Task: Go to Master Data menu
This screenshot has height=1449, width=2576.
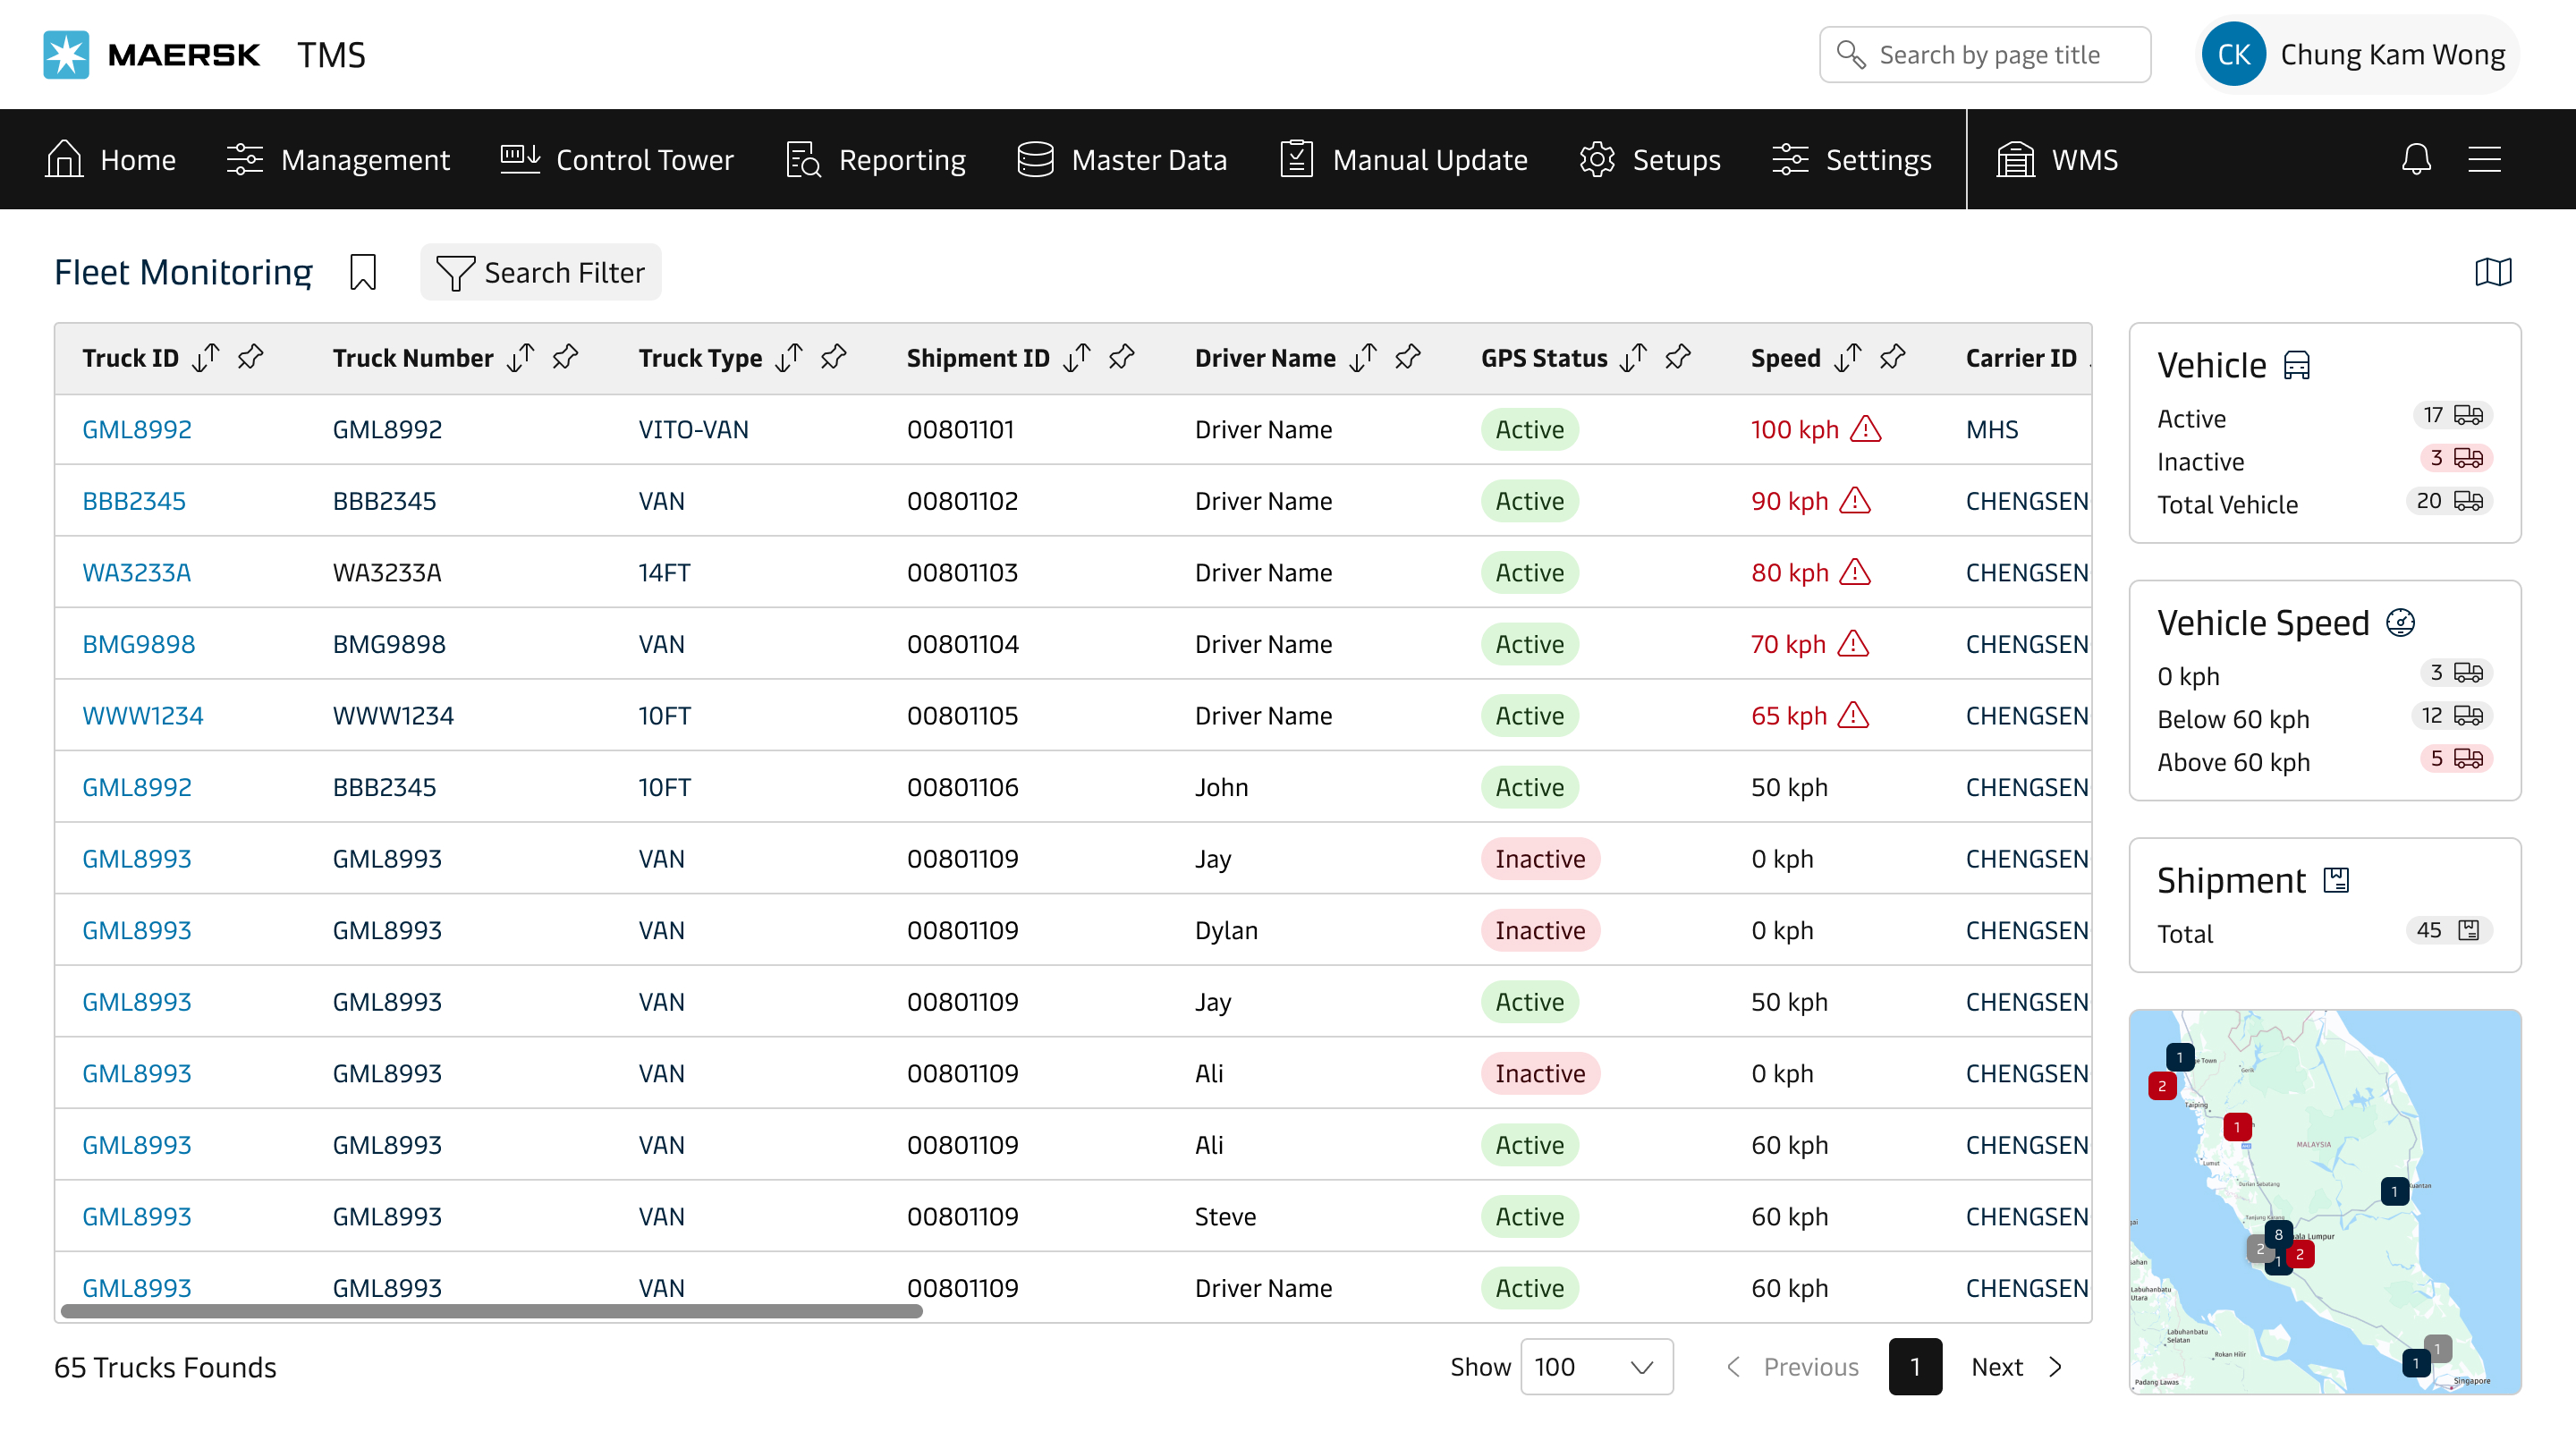Action: [1122, 160]
